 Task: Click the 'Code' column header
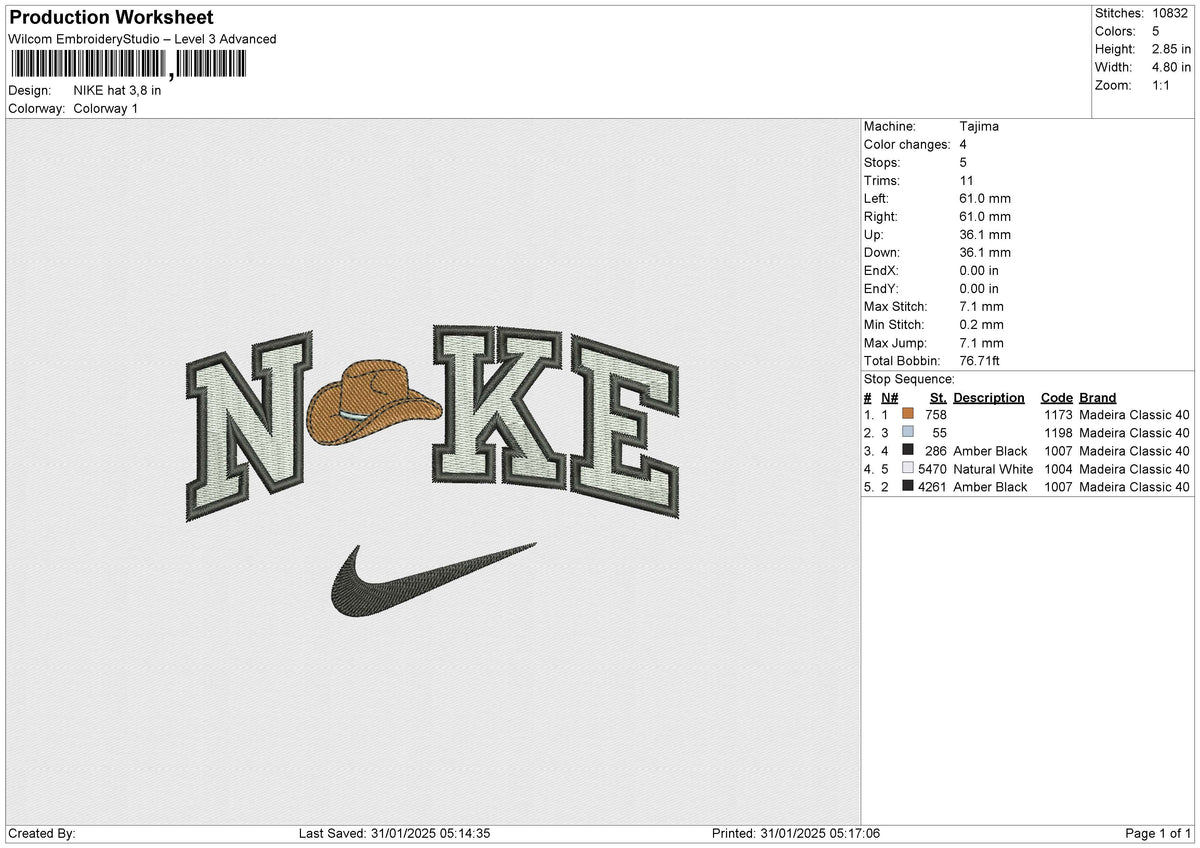tap(1056, 398)
